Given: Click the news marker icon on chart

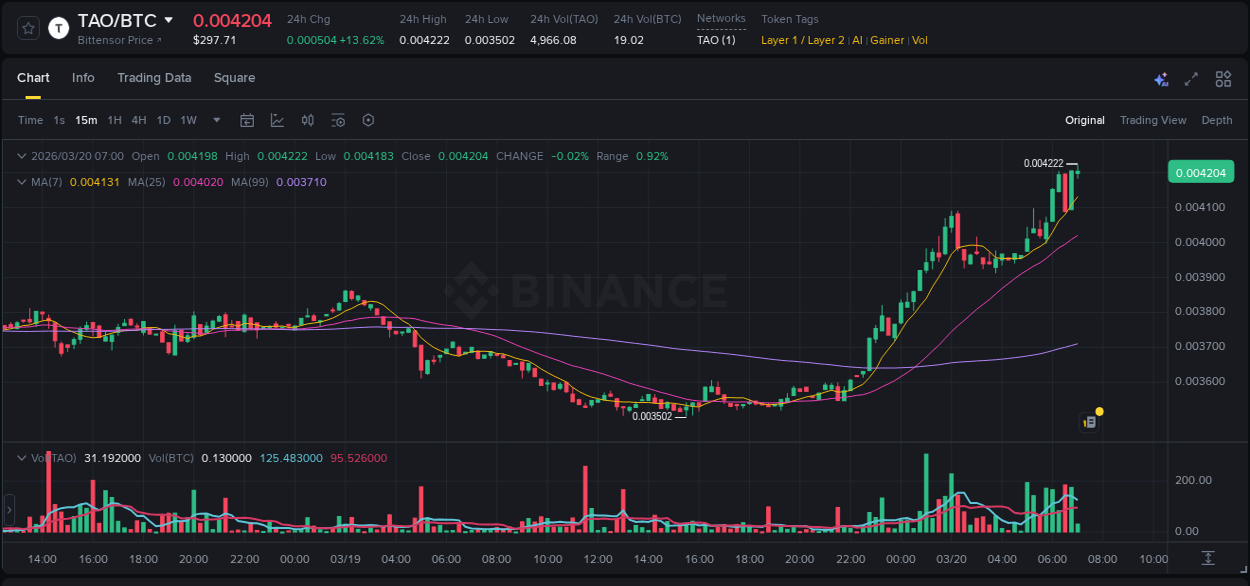Looking at the screenshot, I should tap(1090, 422).
